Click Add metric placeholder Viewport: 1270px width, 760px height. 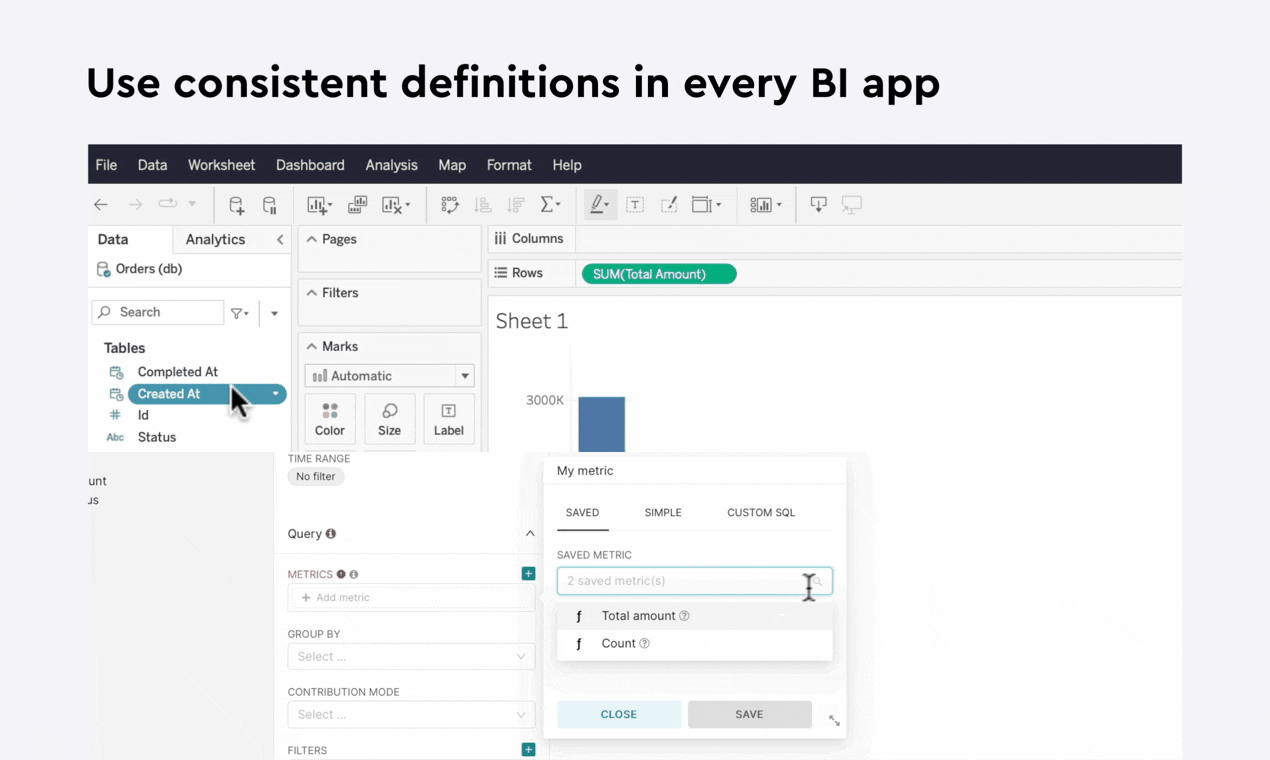click(411, 598)
